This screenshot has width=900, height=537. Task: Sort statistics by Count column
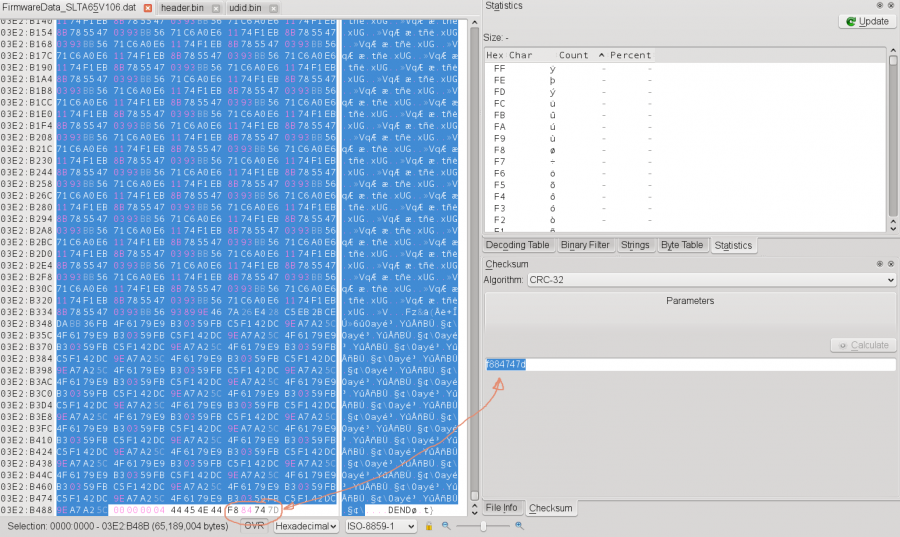point(573,55)
